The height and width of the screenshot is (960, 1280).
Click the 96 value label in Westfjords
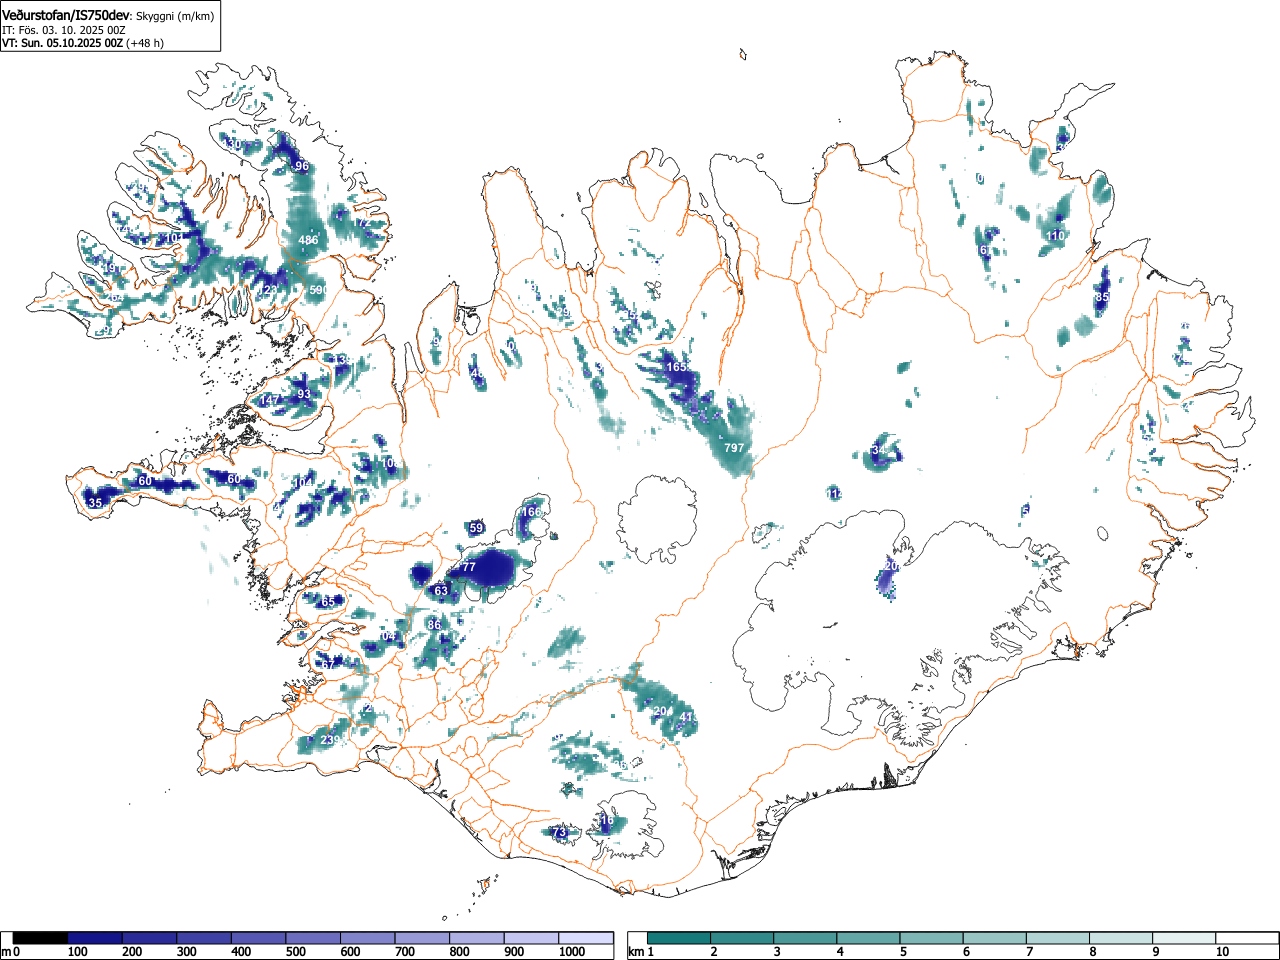(x=302, y=166)
